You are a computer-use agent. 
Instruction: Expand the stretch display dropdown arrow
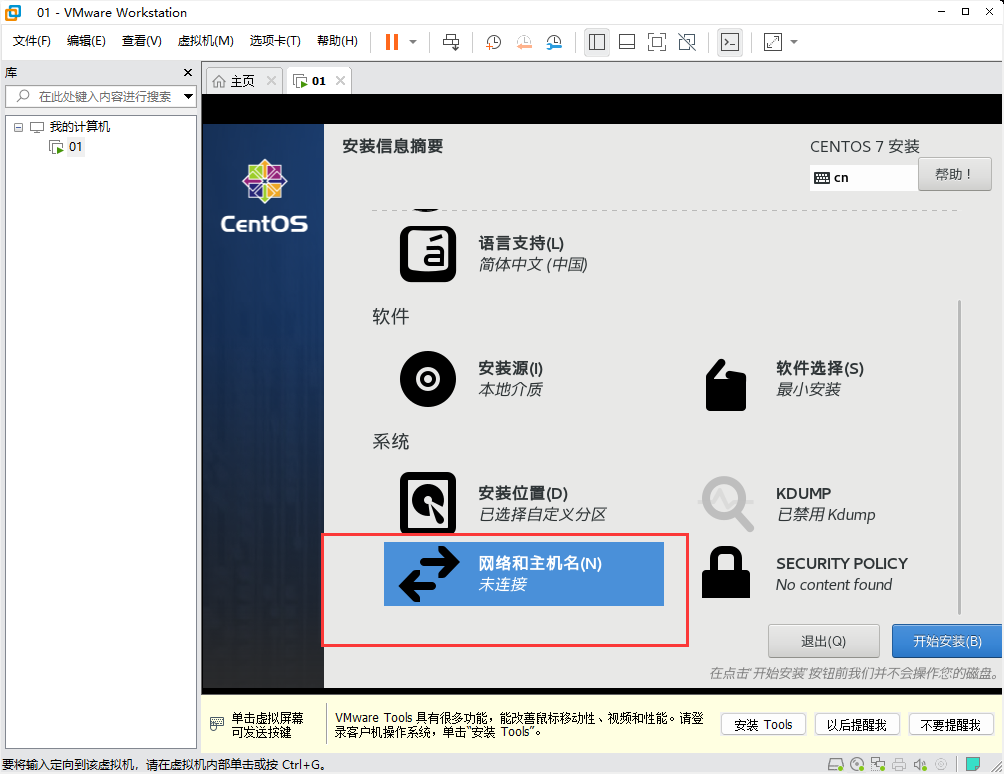[x=794, y=42]
